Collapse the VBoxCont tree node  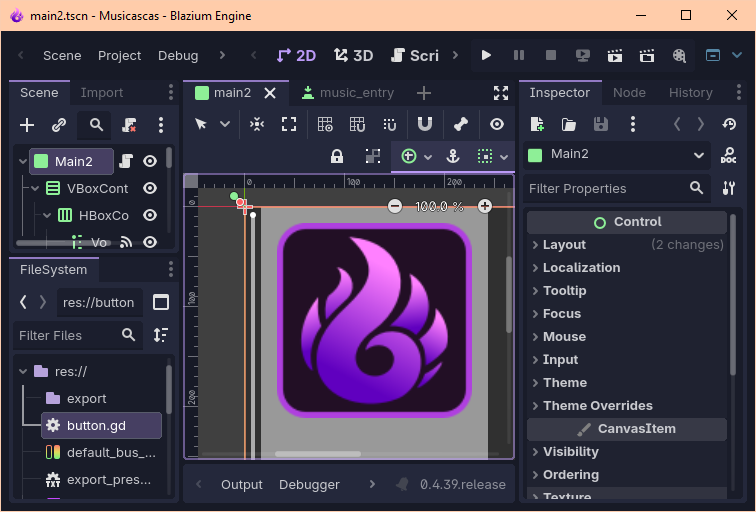(35, 188)
